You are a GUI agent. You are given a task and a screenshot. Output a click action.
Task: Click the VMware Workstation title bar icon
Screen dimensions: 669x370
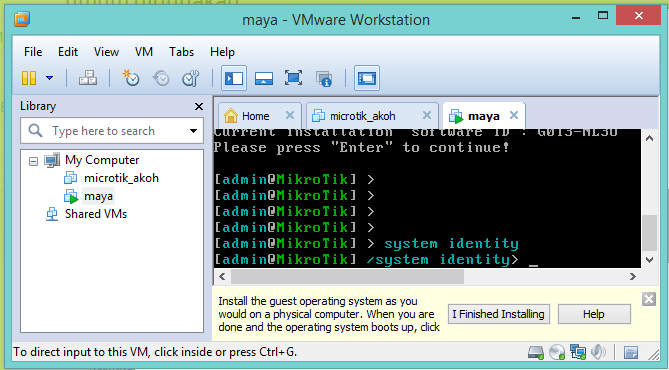click(x=21, y=19)
